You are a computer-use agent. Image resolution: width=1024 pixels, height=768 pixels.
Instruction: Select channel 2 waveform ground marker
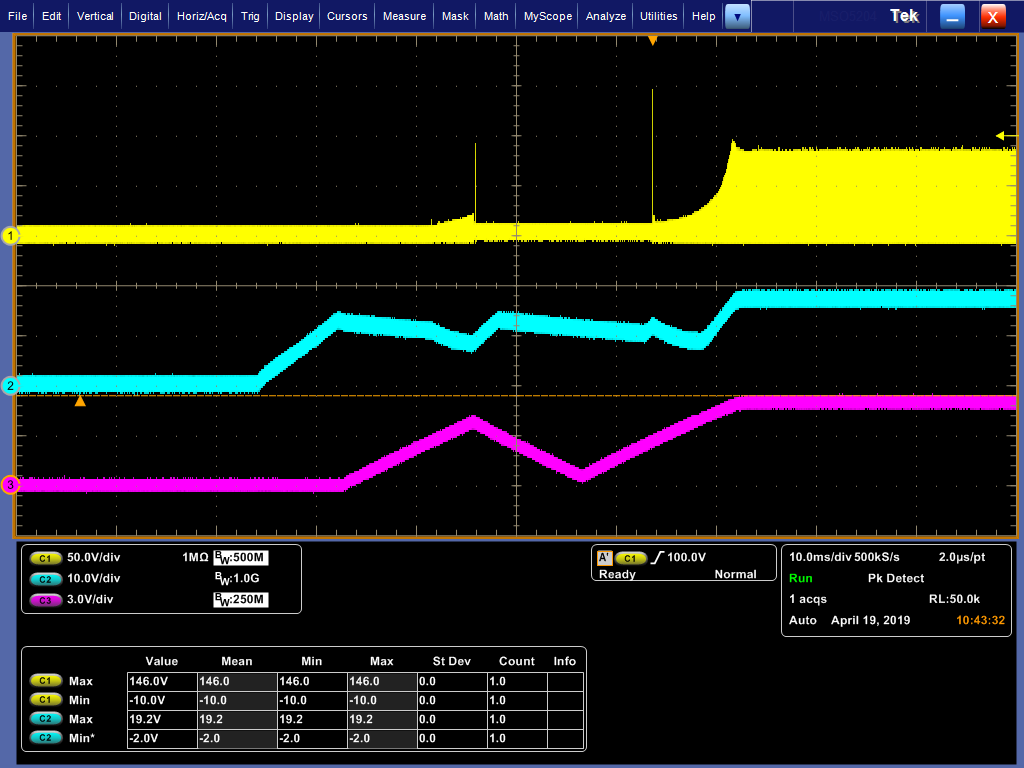pyautogui.click(x=10, y=386)
